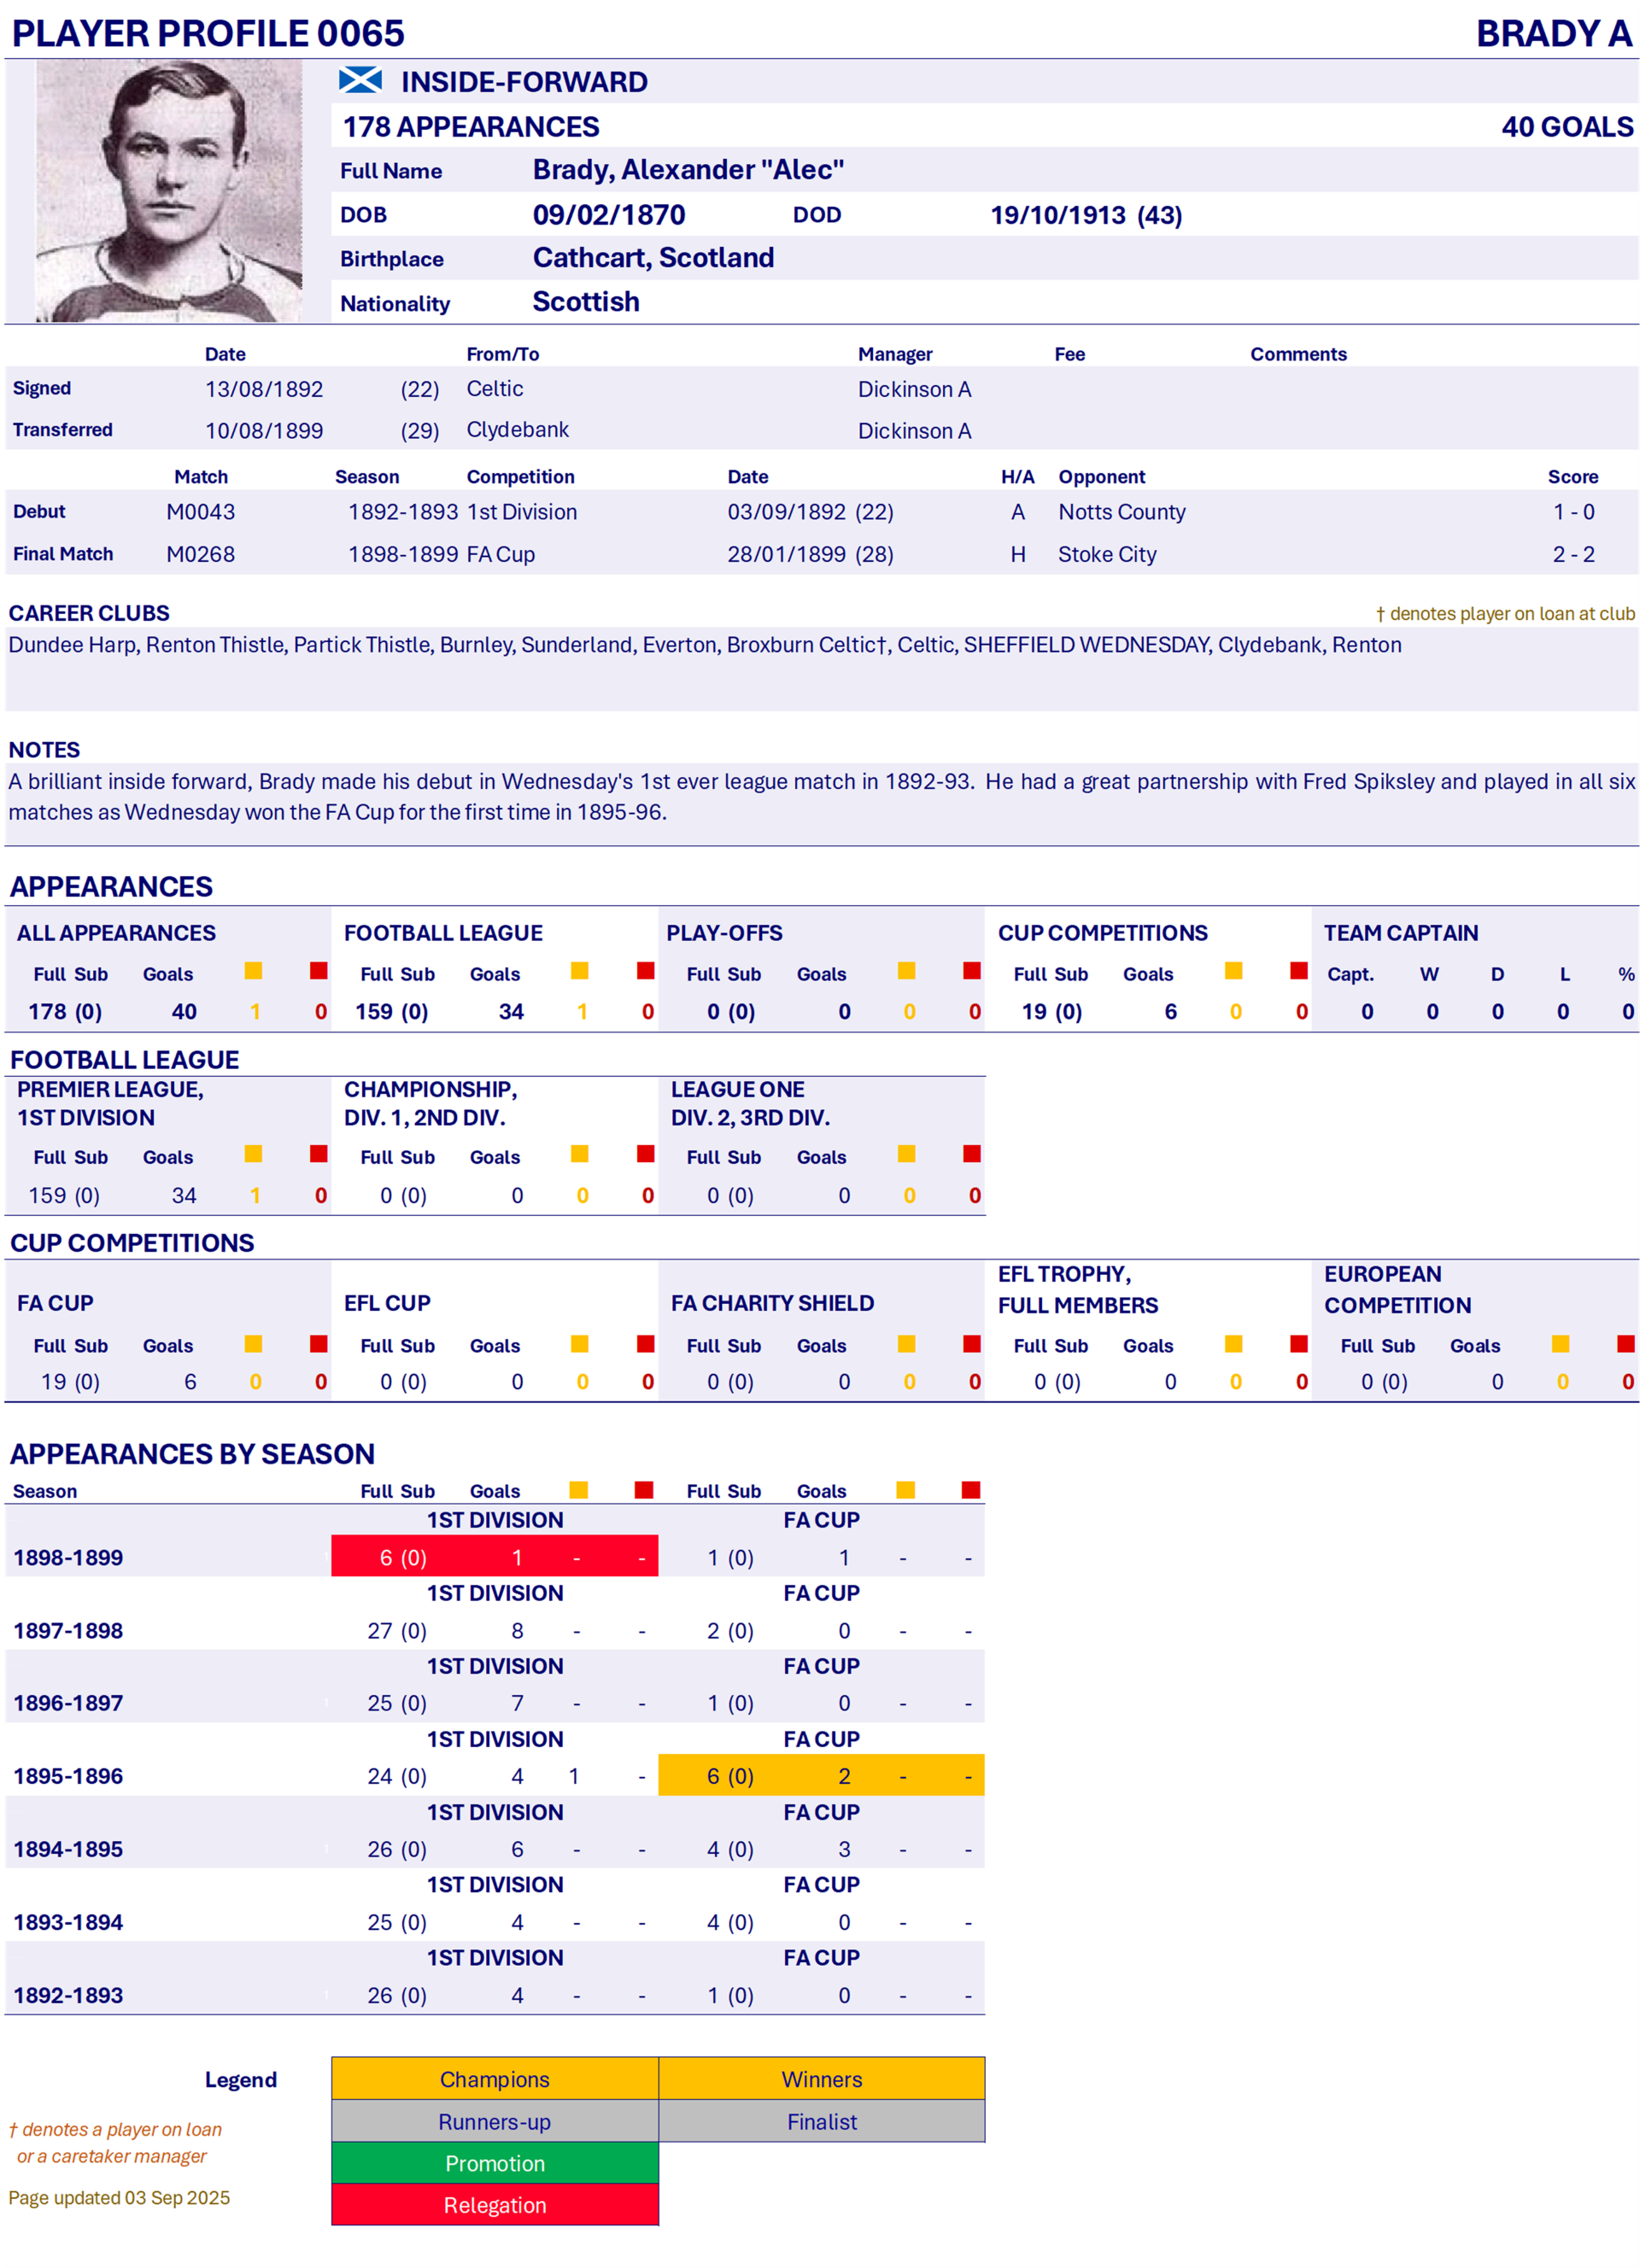Click red card icon under All Appearances
The image size is (1640, 2268).
319,971
